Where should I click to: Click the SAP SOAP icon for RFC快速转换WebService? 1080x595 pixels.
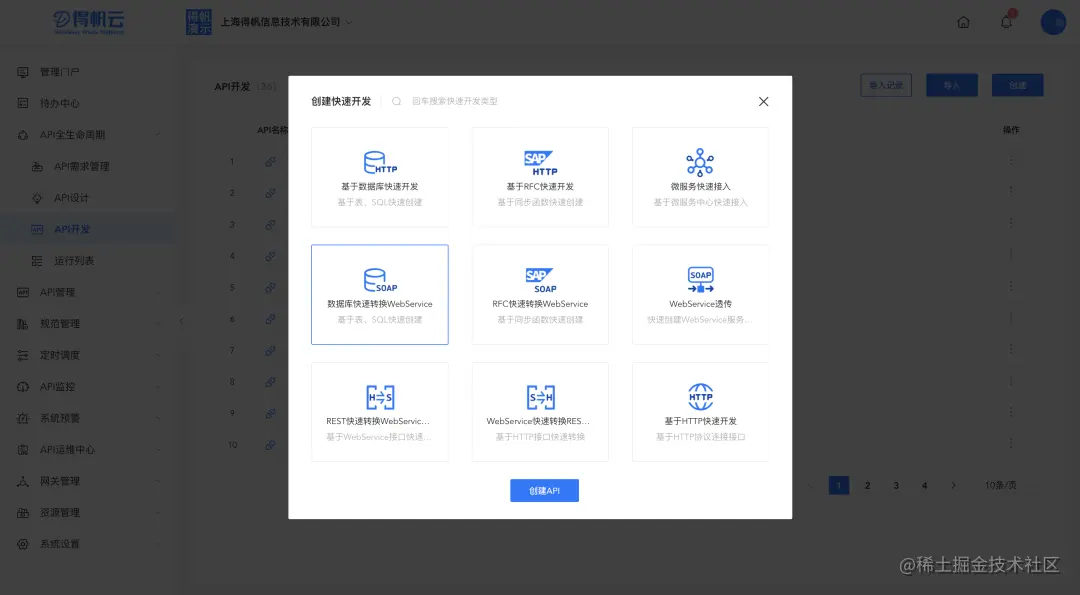[540, 280]
